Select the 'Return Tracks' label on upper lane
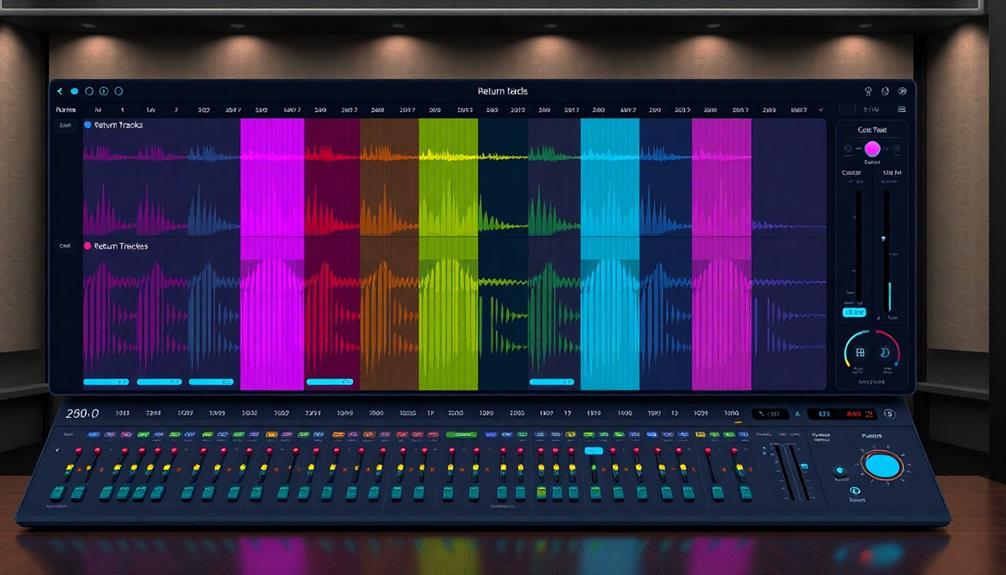Image resolution: width=1006 pixels, height=575 pixels. pyautogui.click(x=119, y=125)
